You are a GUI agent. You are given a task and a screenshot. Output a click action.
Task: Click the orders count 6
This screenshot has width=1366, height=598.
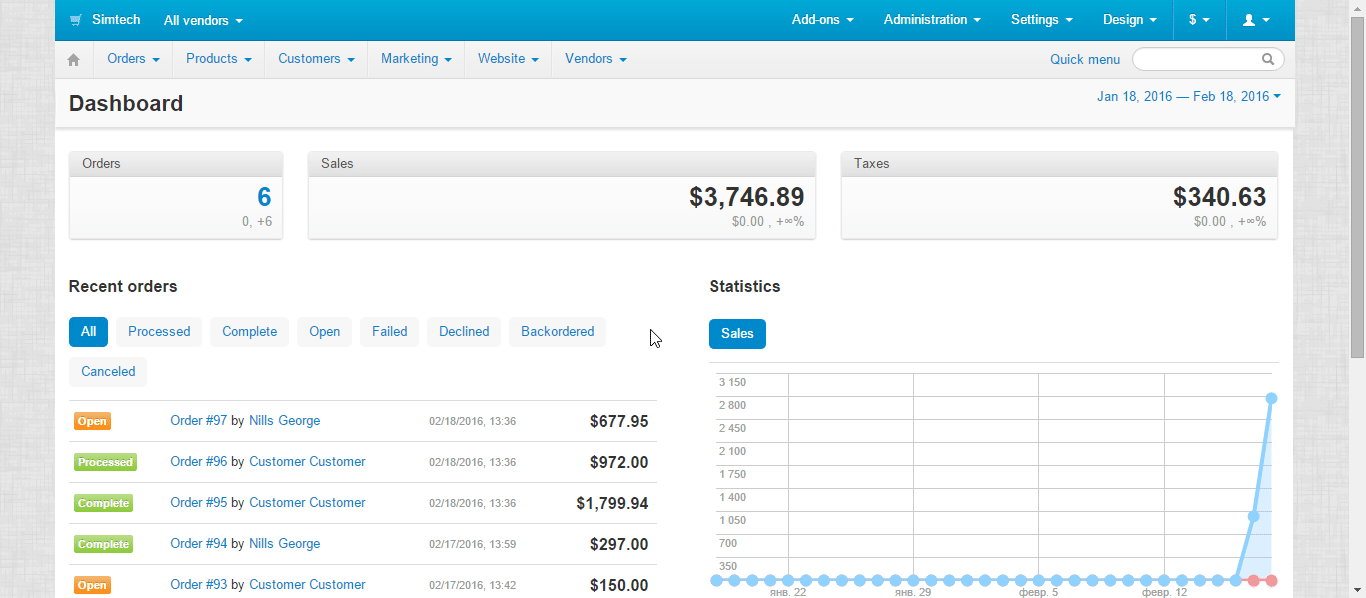tap(264, 197)
